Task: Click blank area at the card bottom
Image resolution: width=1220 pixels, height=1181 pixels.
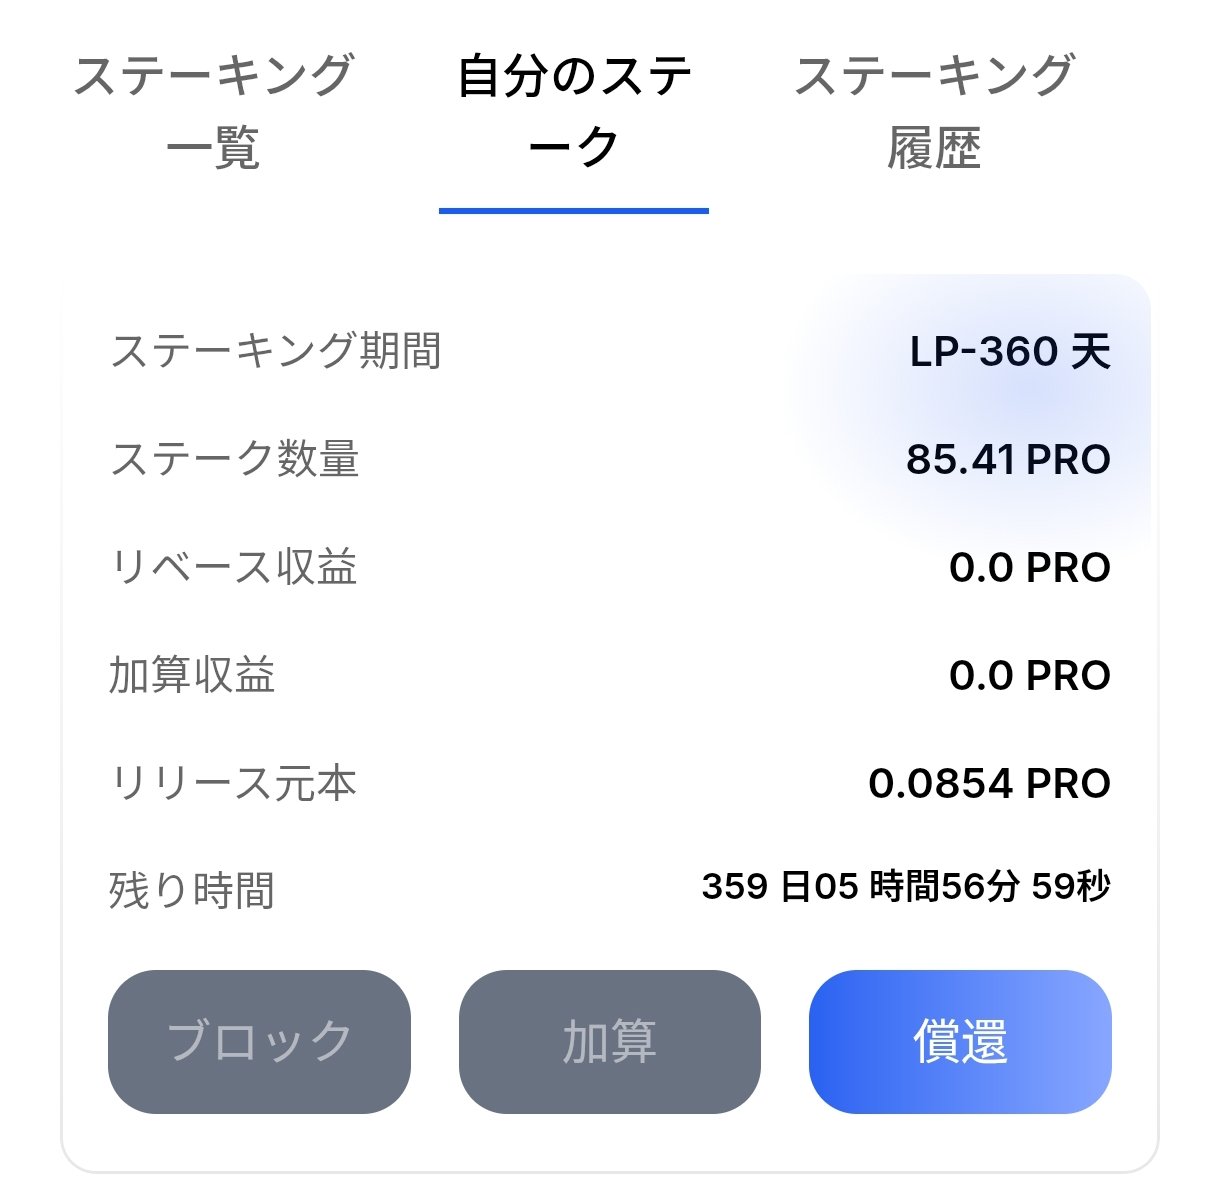Action: pyautogui.click(x=610, y=1143)
